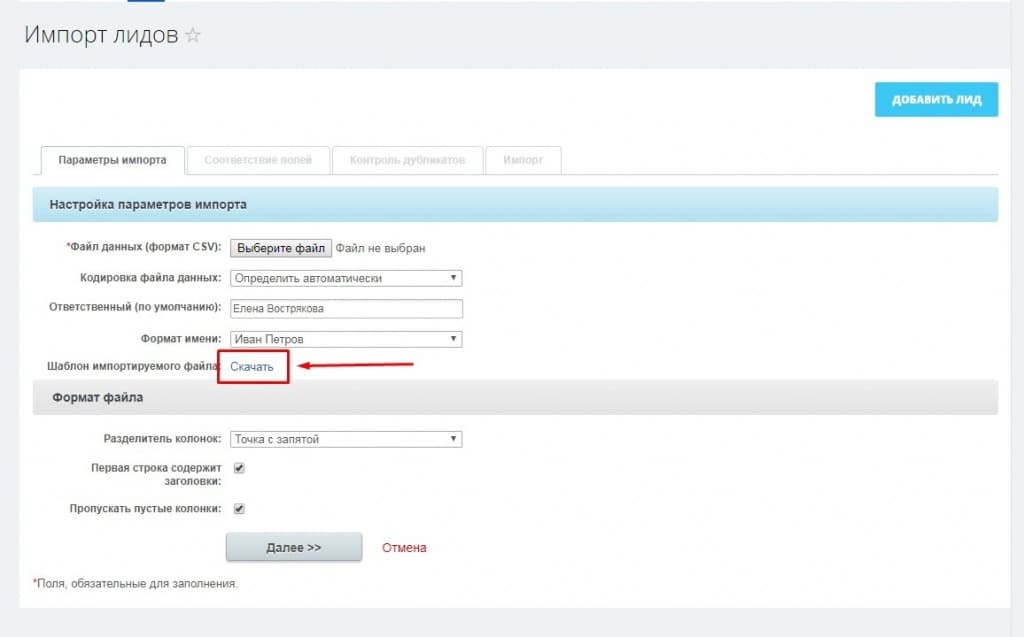The image size is (1024, 637).
Task: Click the Формат файла section header
Action: pyautogui.click(x=97, y=397)
